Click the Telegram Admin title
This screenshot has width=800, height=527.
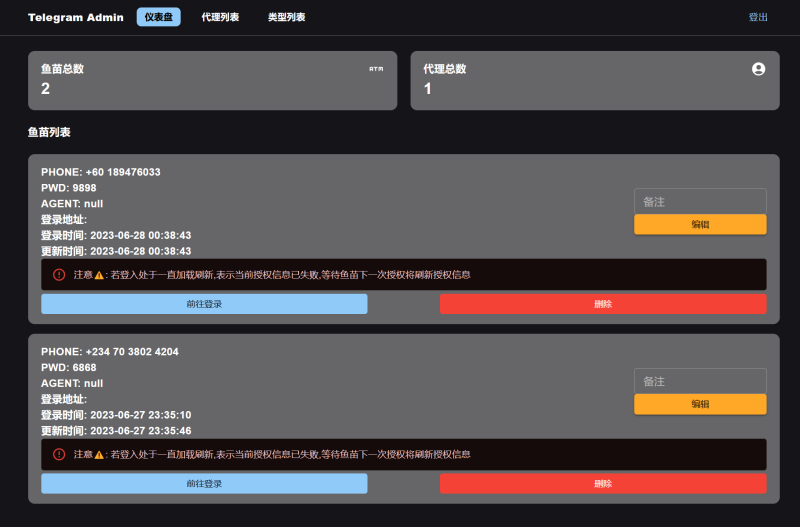tap(76, 17)
